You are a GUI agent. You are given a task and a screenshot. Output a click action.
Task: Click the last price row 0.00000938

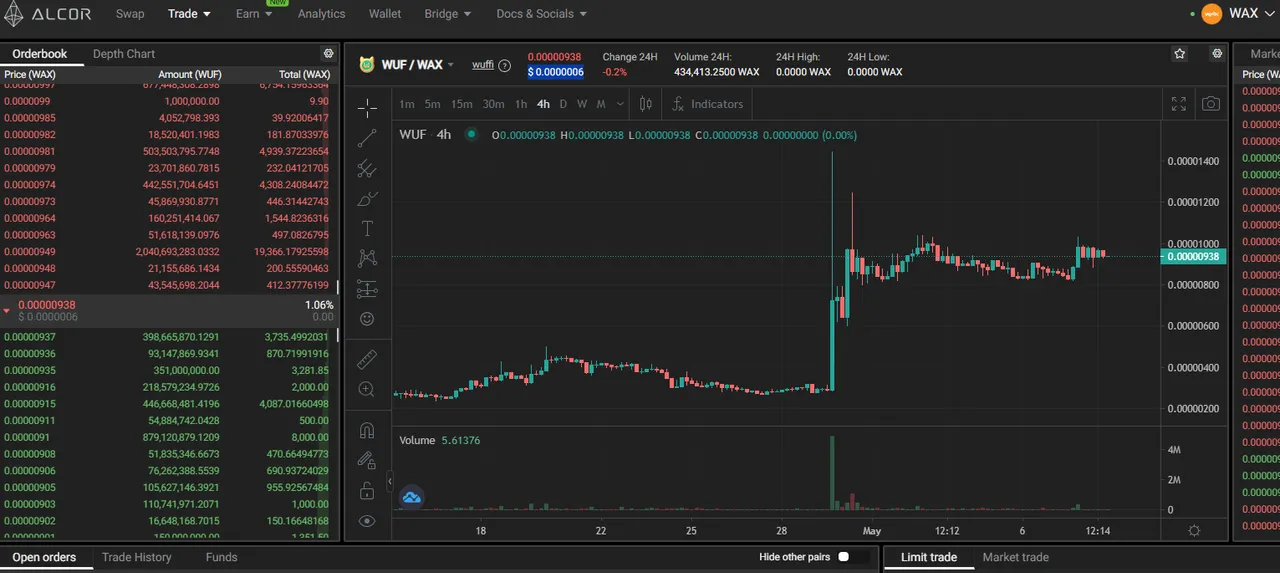pyautogui.click(x=168, y=311)
